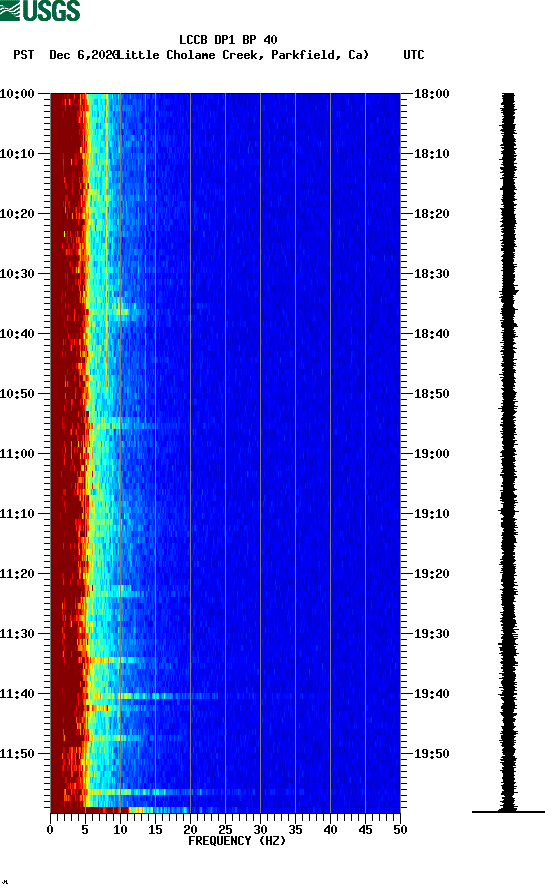Click the 19:10 UTC time label
This screenshot has height=893, width=552.
pos(432,514)
